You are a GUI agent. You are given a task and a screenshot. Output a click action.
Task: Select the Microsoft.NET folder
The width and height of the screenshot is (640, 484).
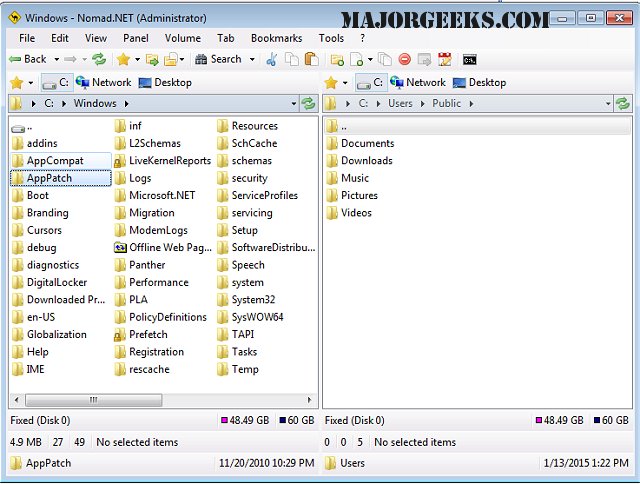click(x=155, y=195)
